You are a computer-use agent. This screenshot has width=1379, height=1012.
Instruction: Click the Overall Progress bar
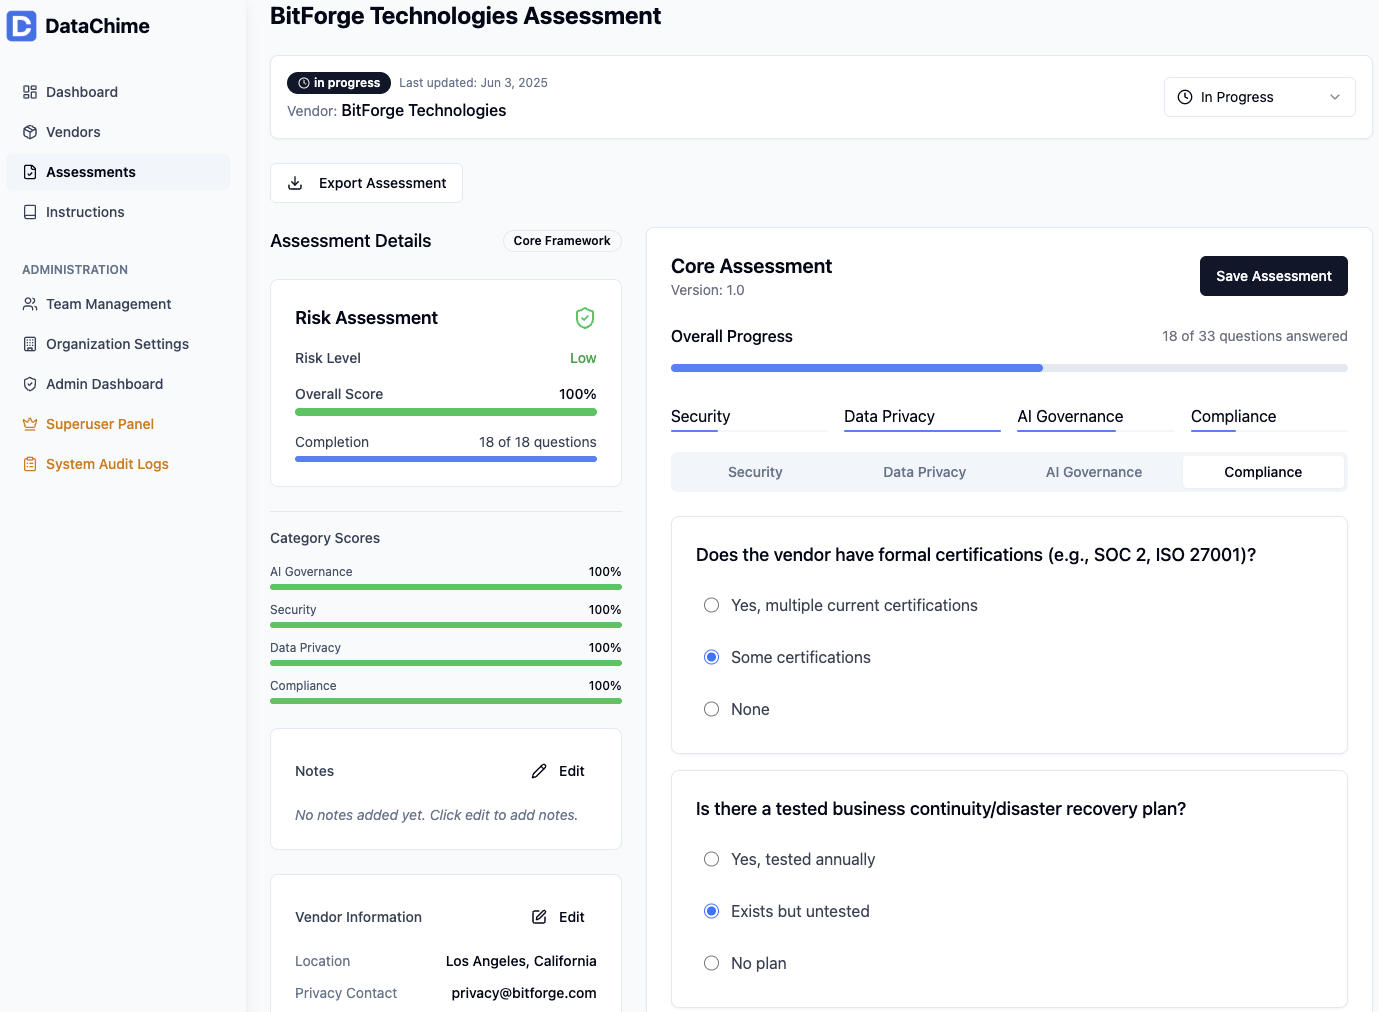[1009, 368]
